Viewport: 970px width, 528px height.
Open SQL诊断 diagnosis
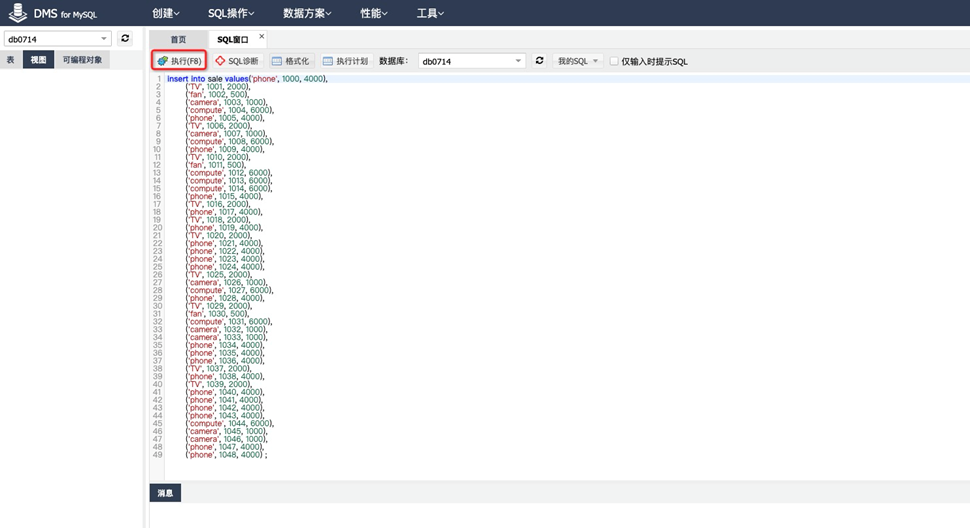tap(237, 61)
